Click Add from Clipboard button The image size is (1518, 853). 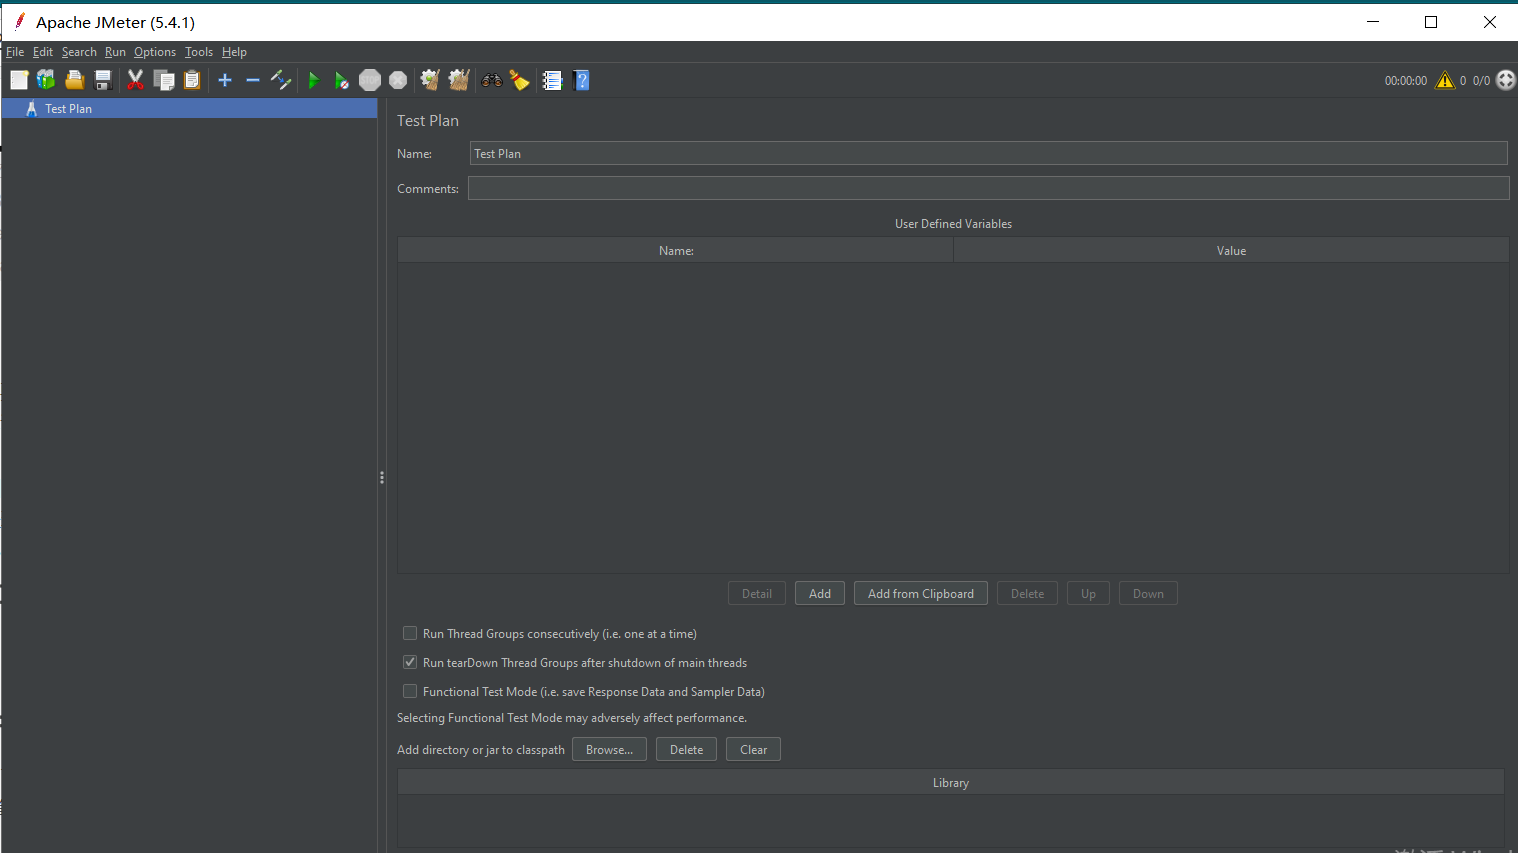tap(921, 593)
